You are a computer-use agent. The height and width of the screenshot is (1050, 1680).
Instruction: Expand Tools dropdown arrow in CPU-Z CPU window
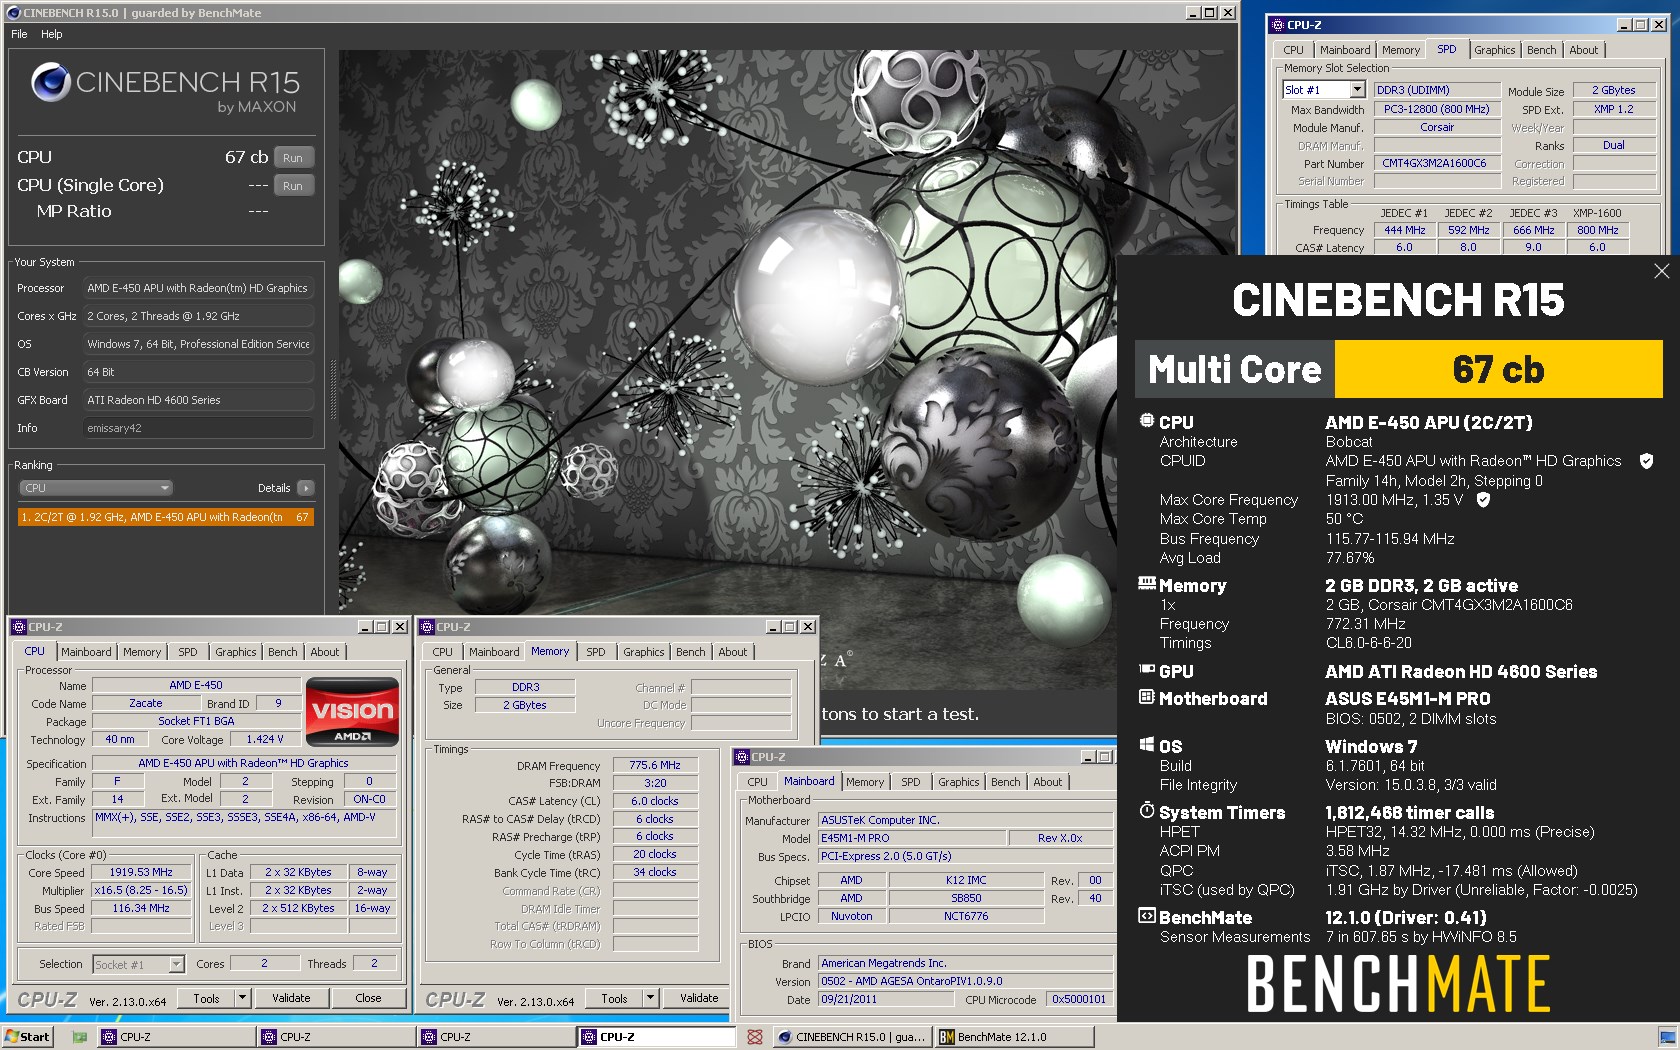tap(241, 998)
